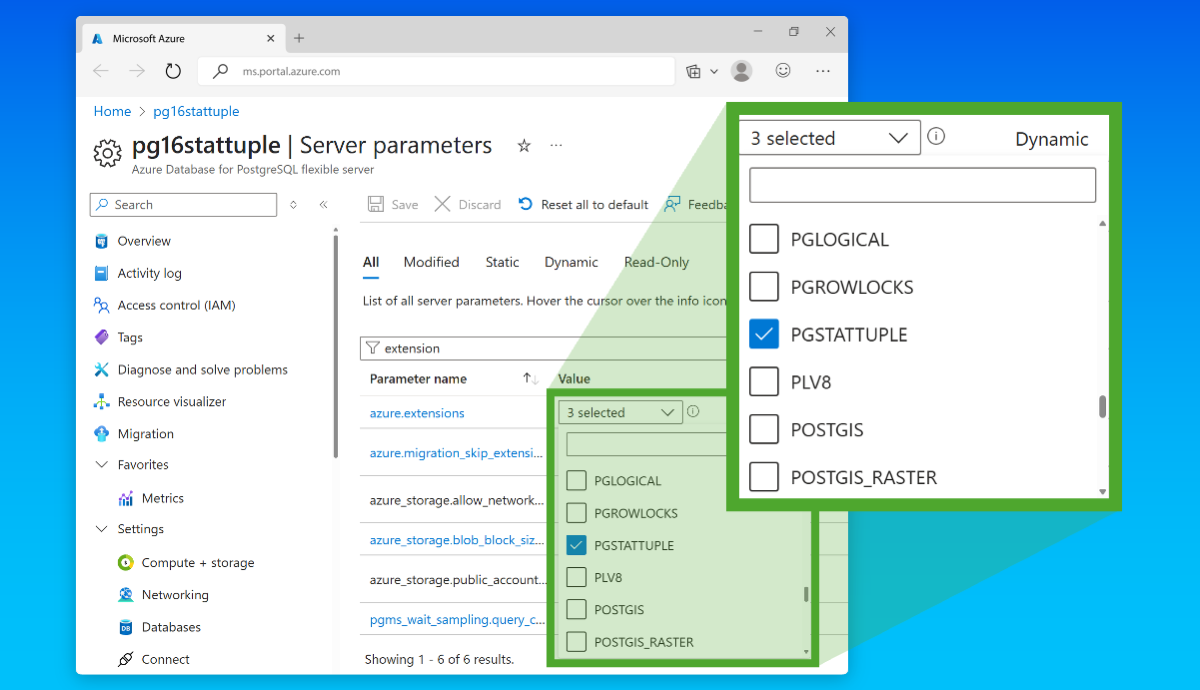Viewport: 1200px width, 690px height.
Task: Check POSTGIS in the browser window list
Action: tap(576, 609)
